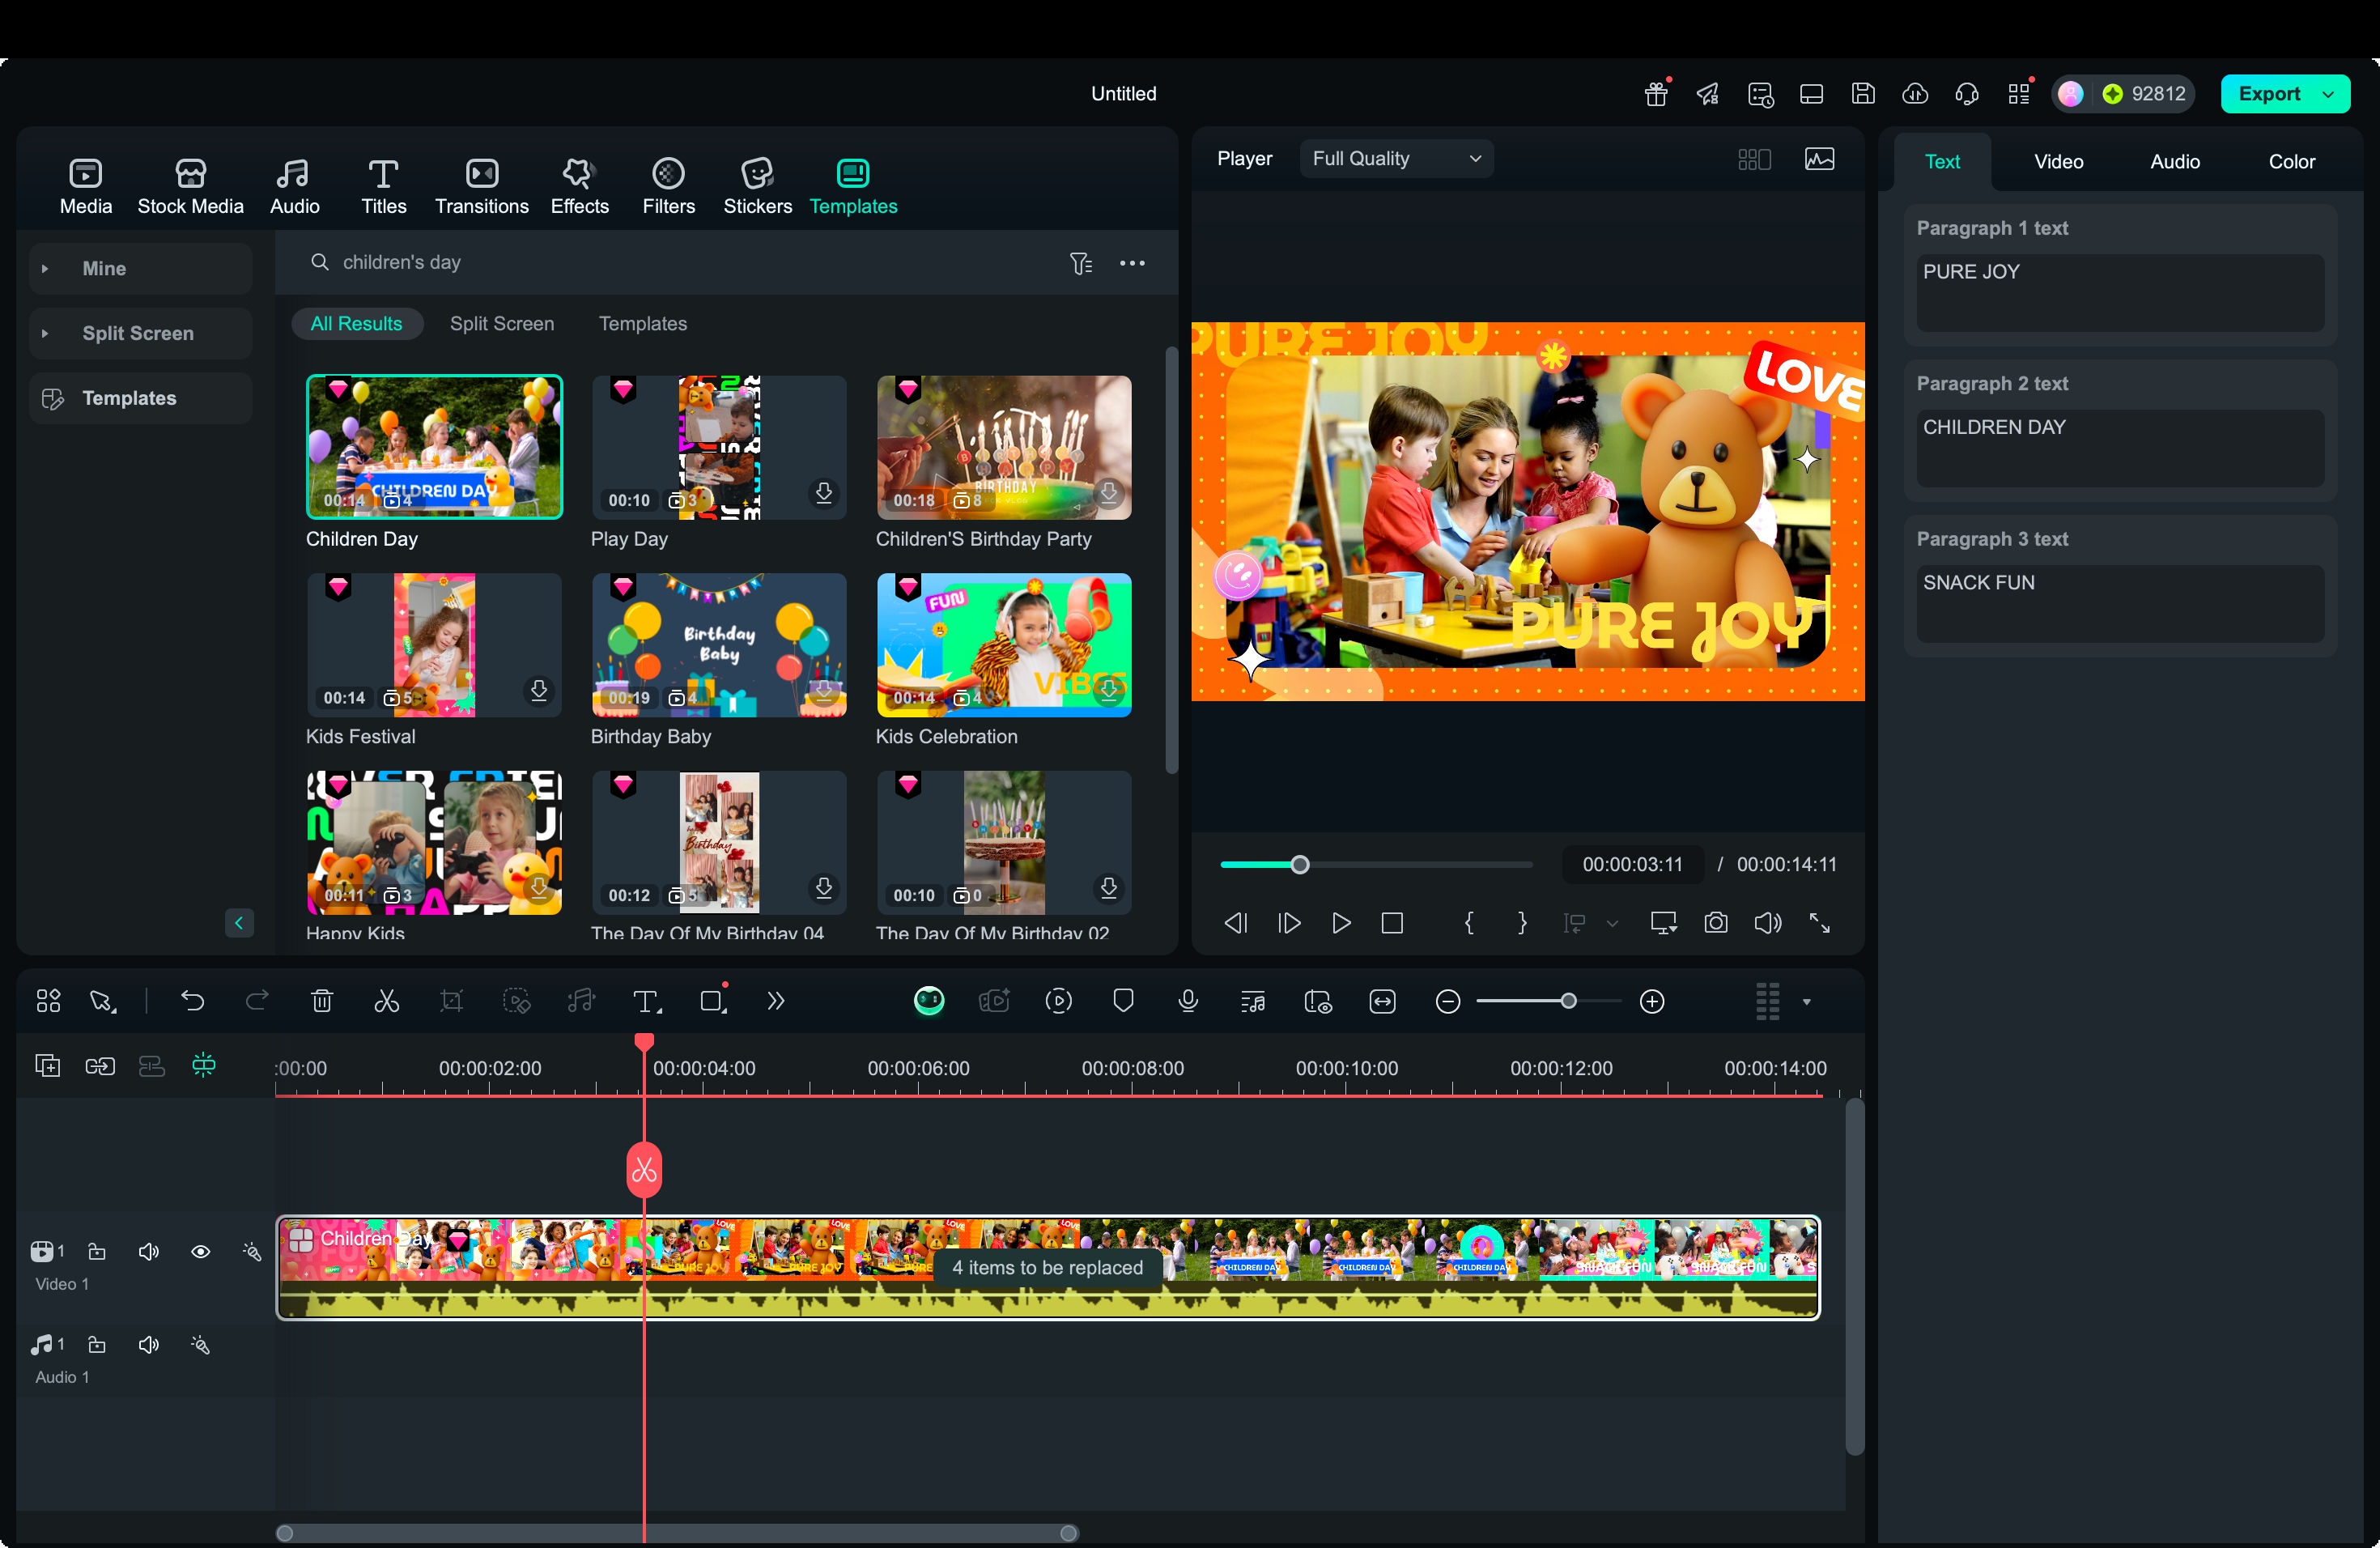The image size is (2380, 1548).
Task: Play the preview video
Action: (x=1340, y=923)
